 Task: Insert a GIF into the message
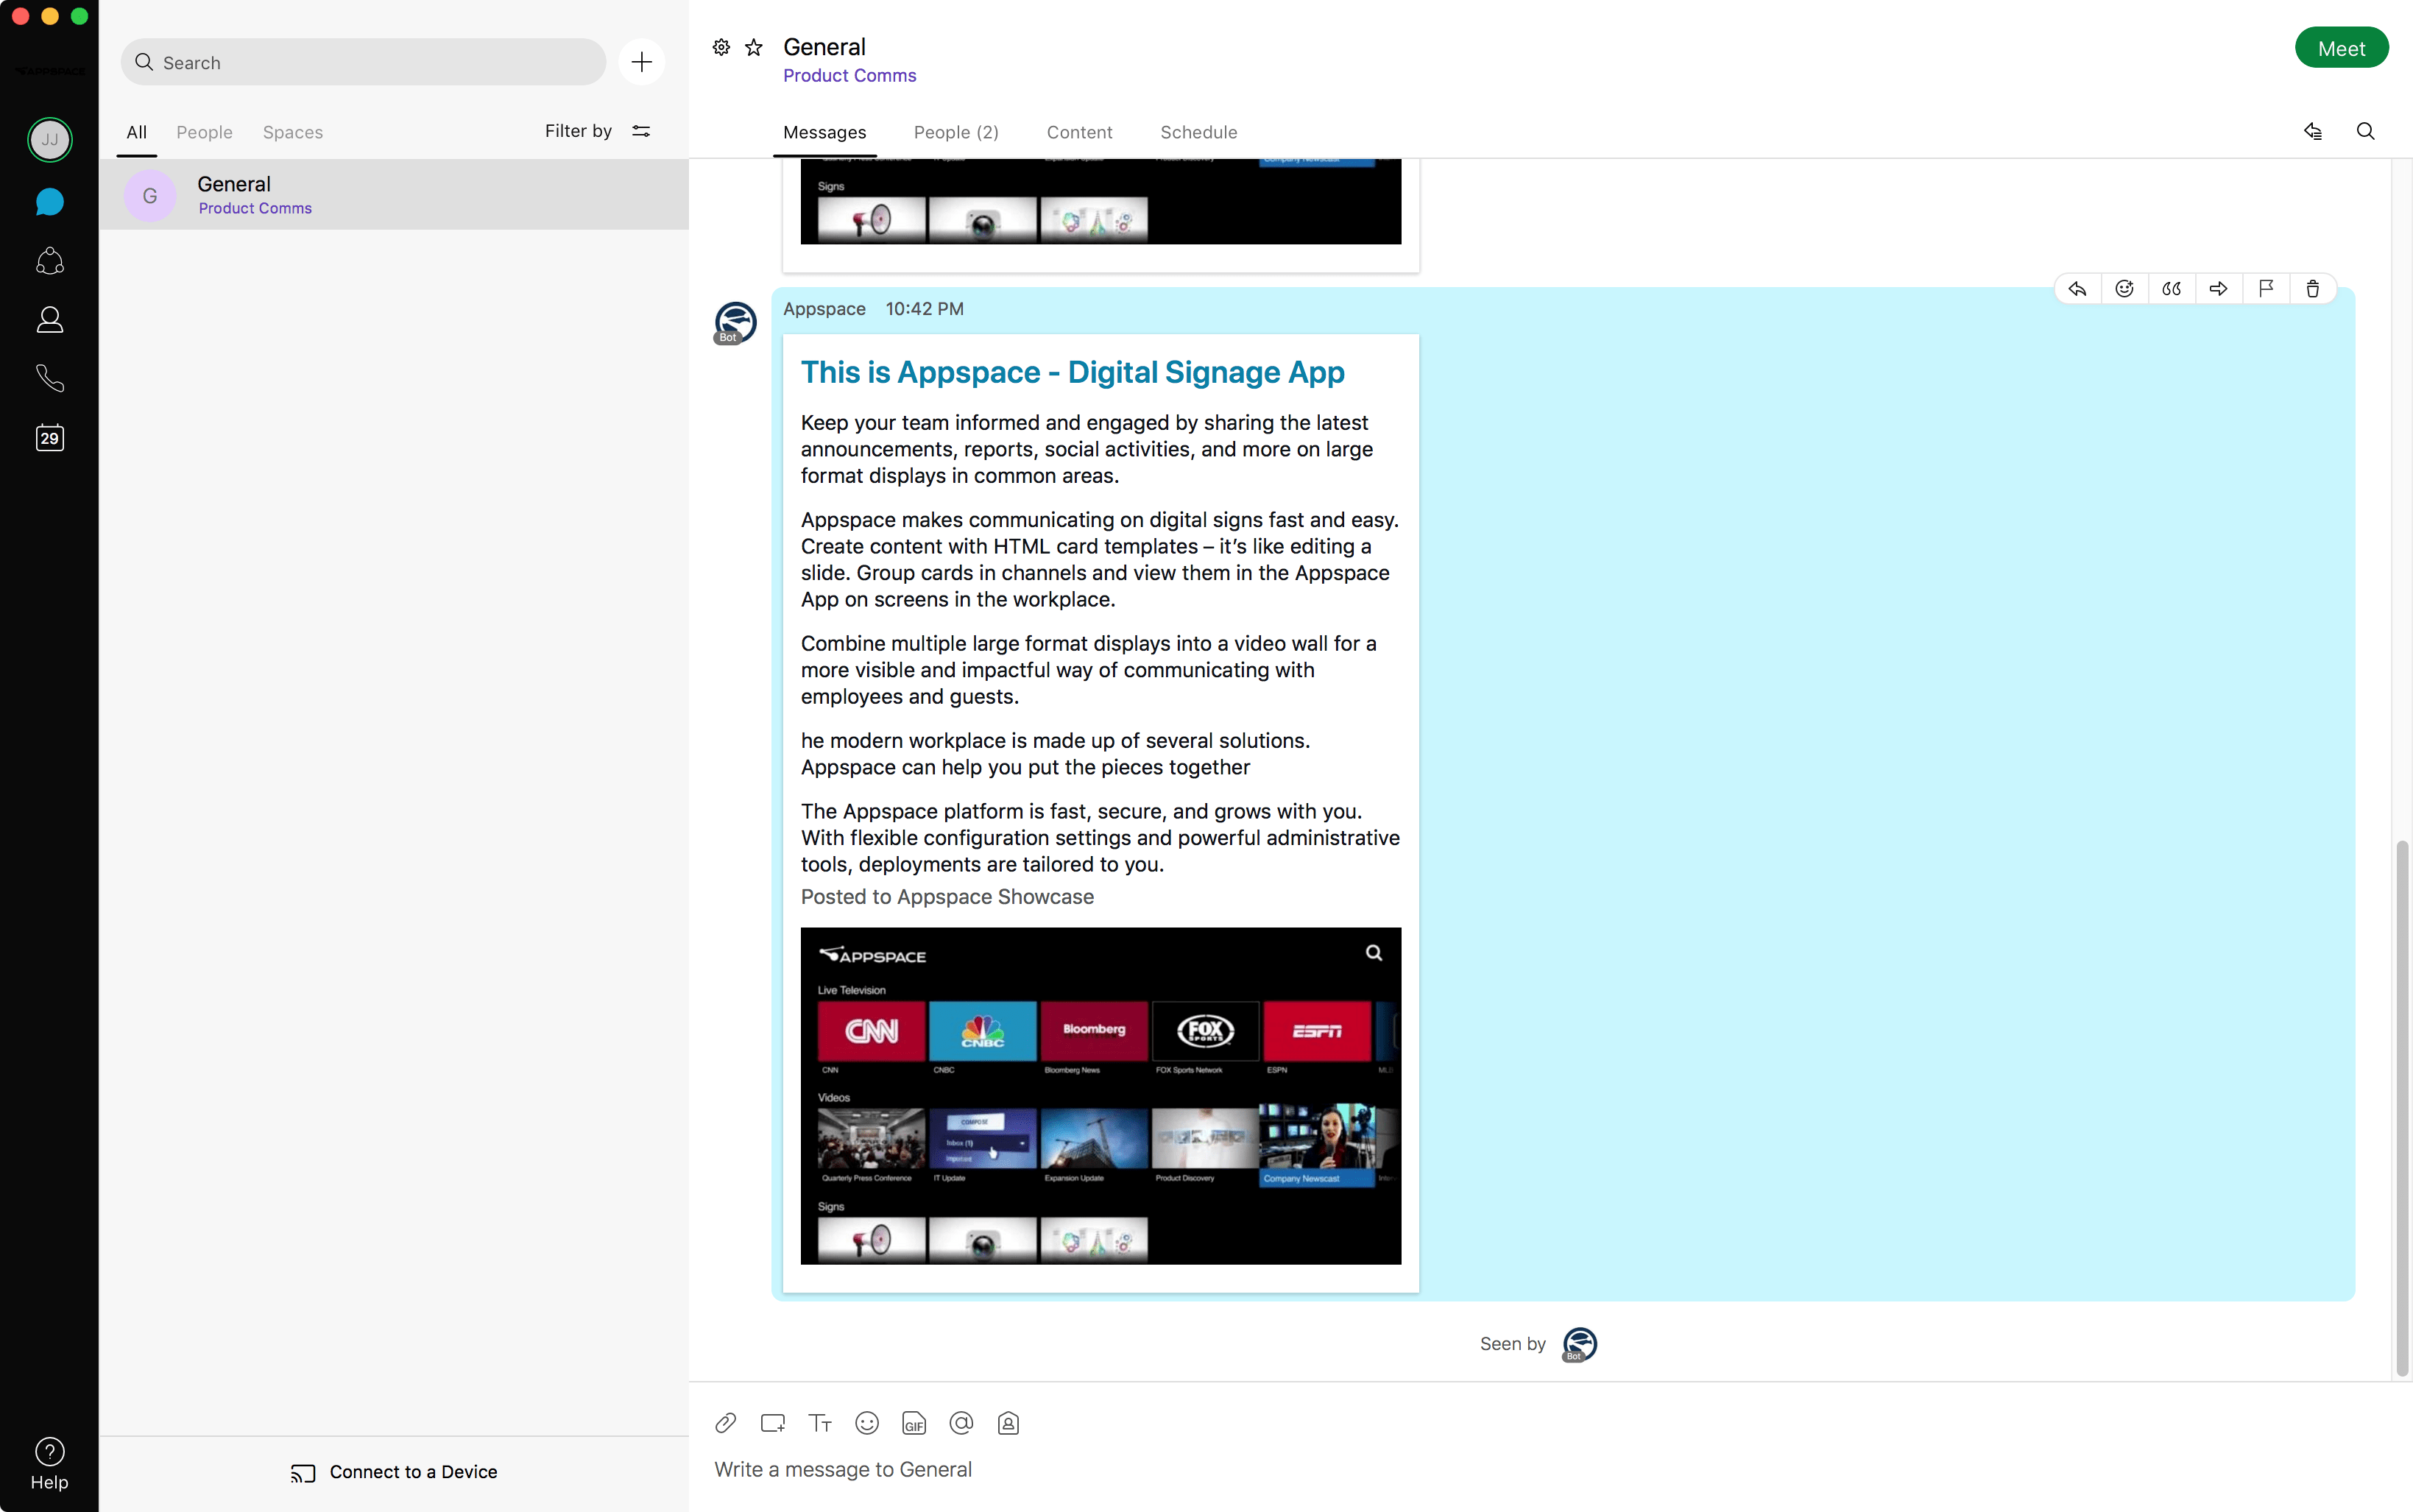click(913, 1422)
